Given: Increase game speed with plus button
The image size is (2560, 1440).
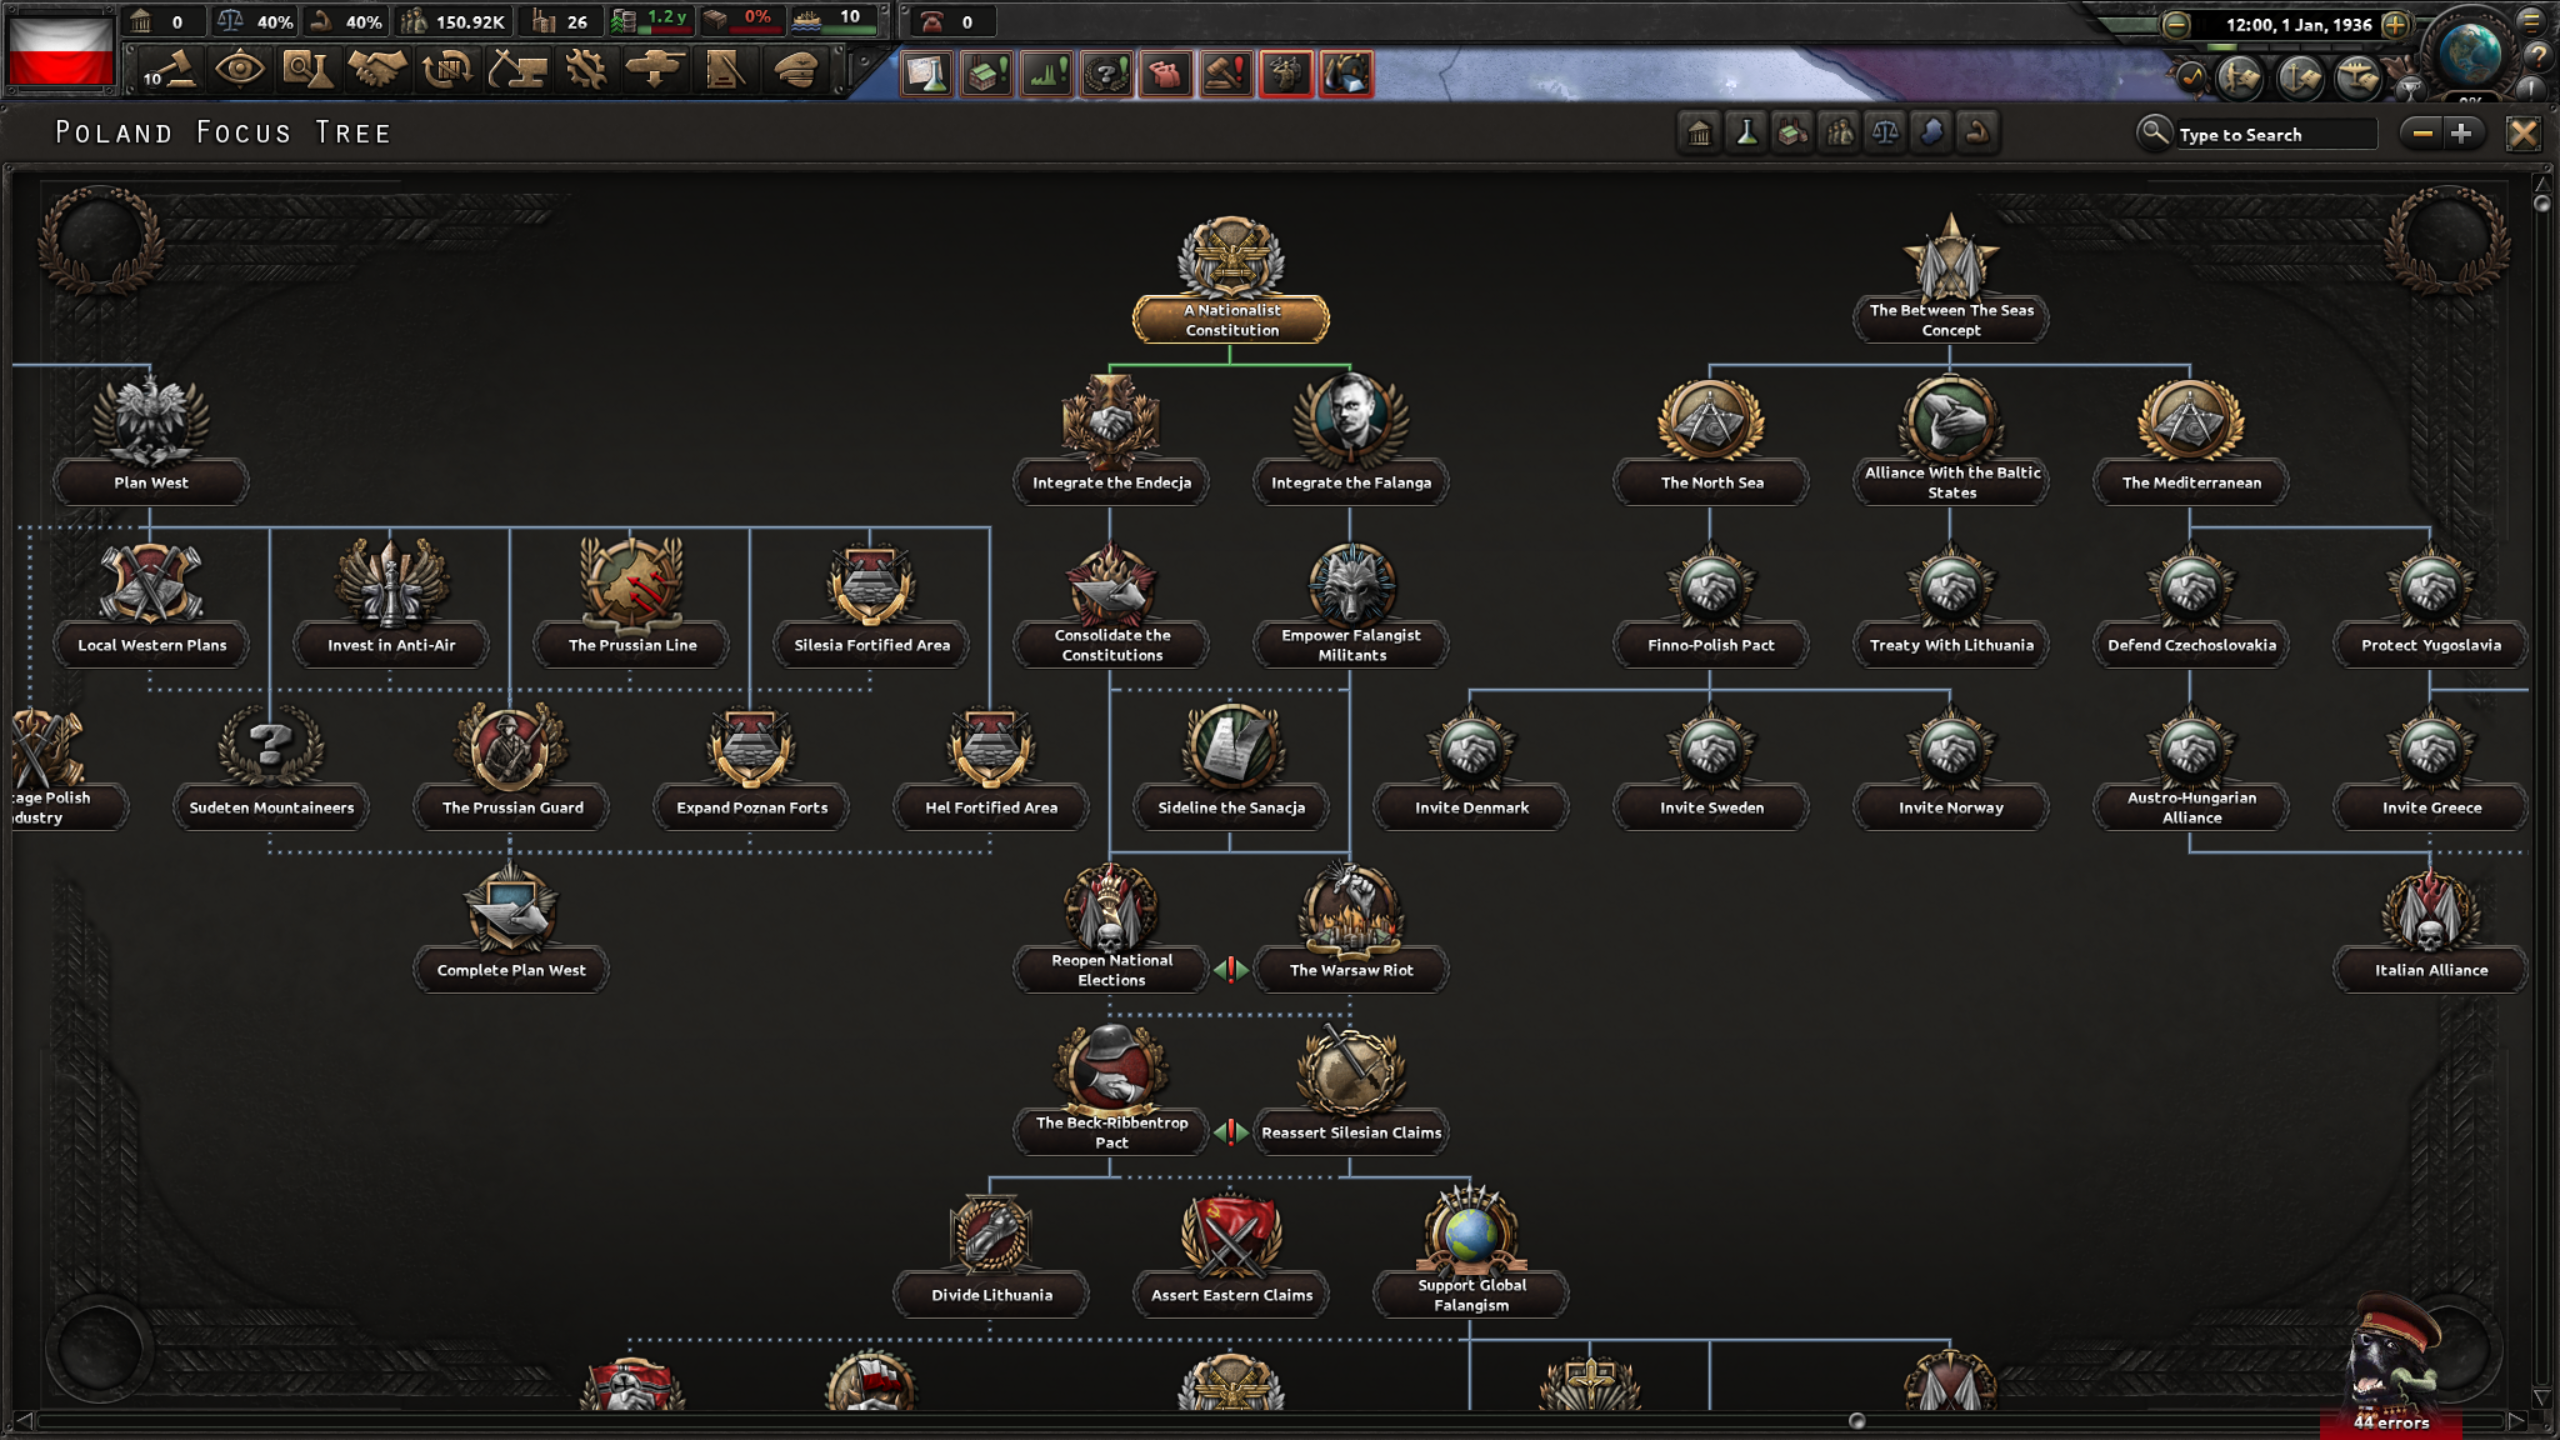Looking at the screenshot, I should 2395,25.
